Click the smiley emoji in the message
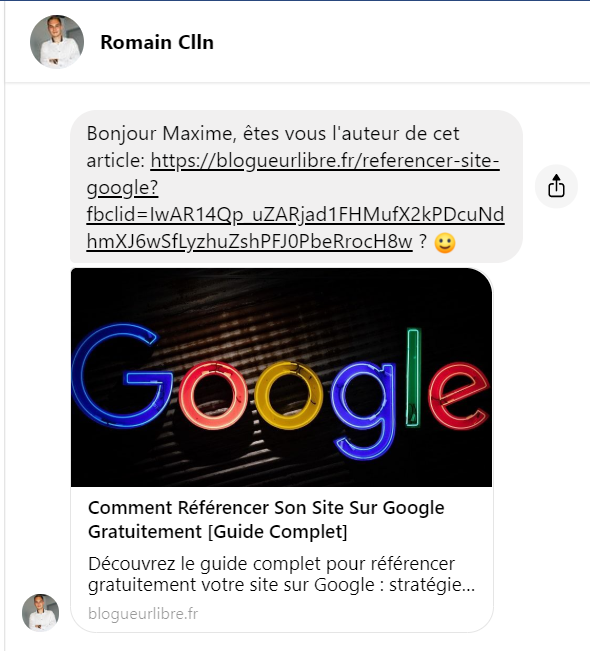 pos(445,242)
